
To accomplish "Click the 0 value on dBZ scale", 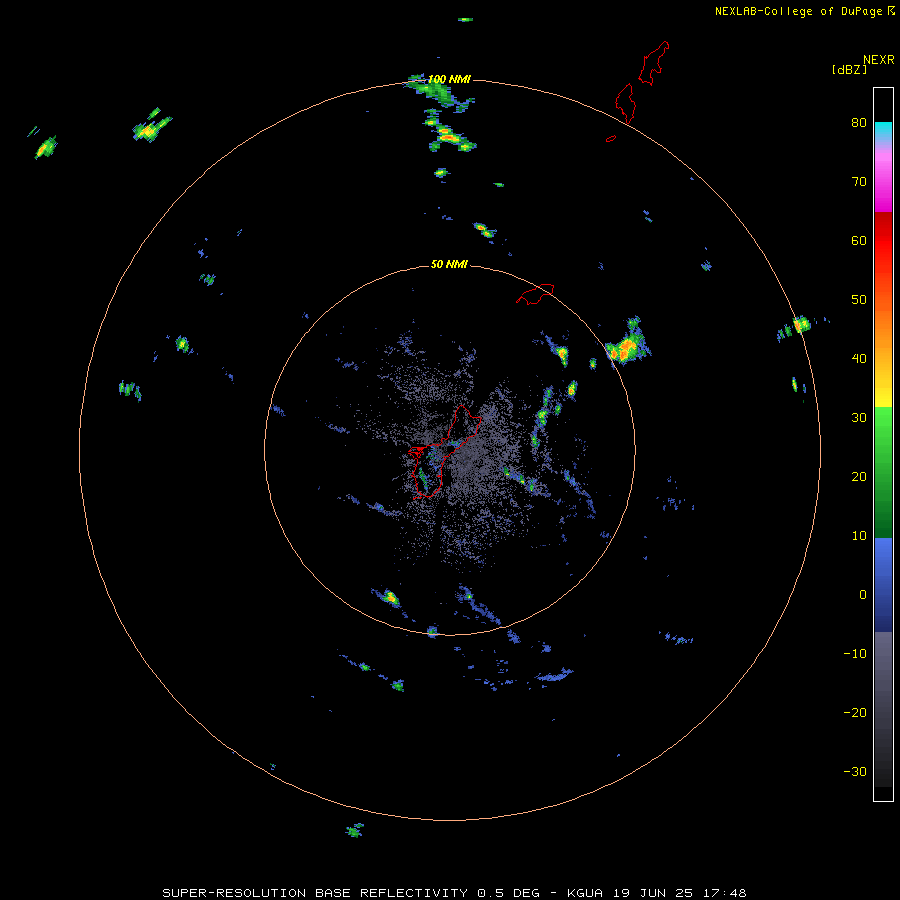I will [x=863, y=595].
